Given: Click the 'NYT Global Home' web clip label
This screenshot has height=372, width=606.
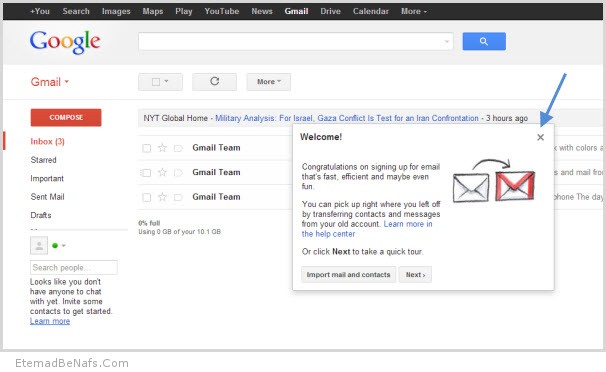Looking at the screenshot, I should (175, 118).
